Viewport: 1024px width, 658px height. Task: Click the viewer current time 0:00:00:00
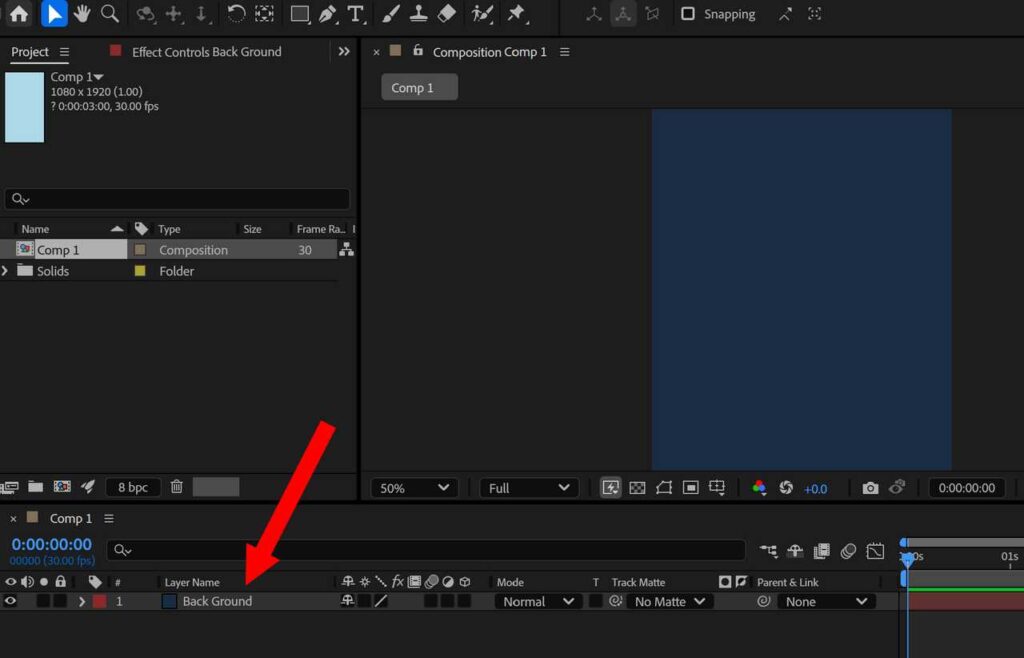pyautogui.click(x=967, y=488)
